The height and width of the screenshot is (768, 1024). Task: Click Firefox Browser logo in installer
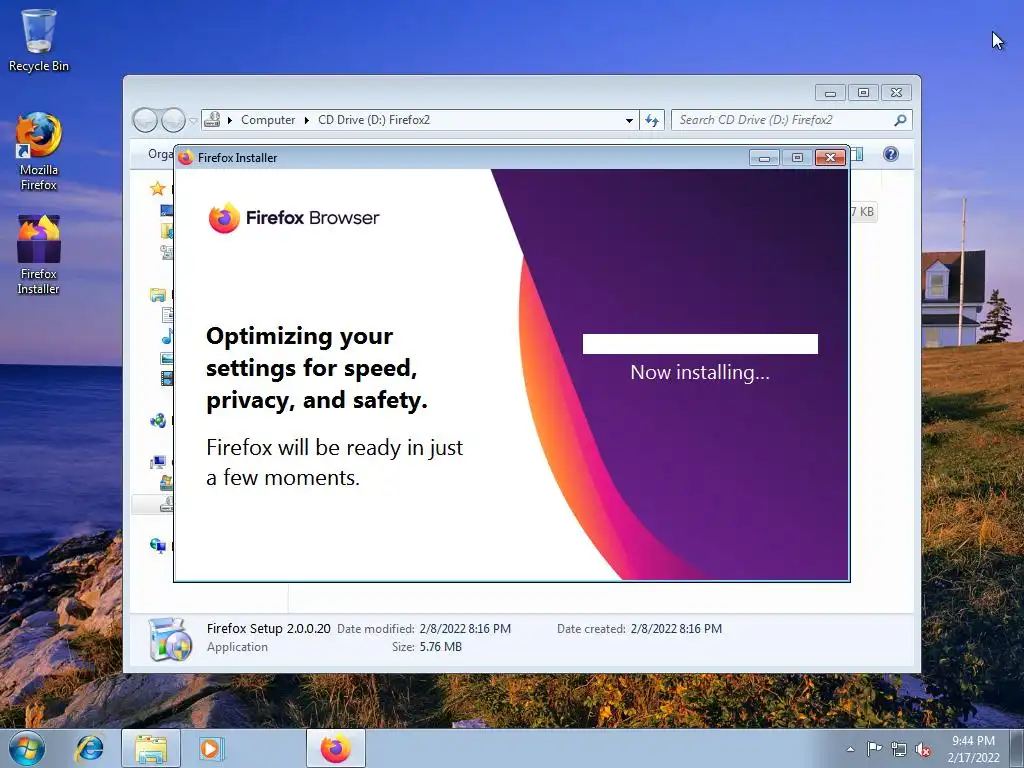(x=293, y=217)
